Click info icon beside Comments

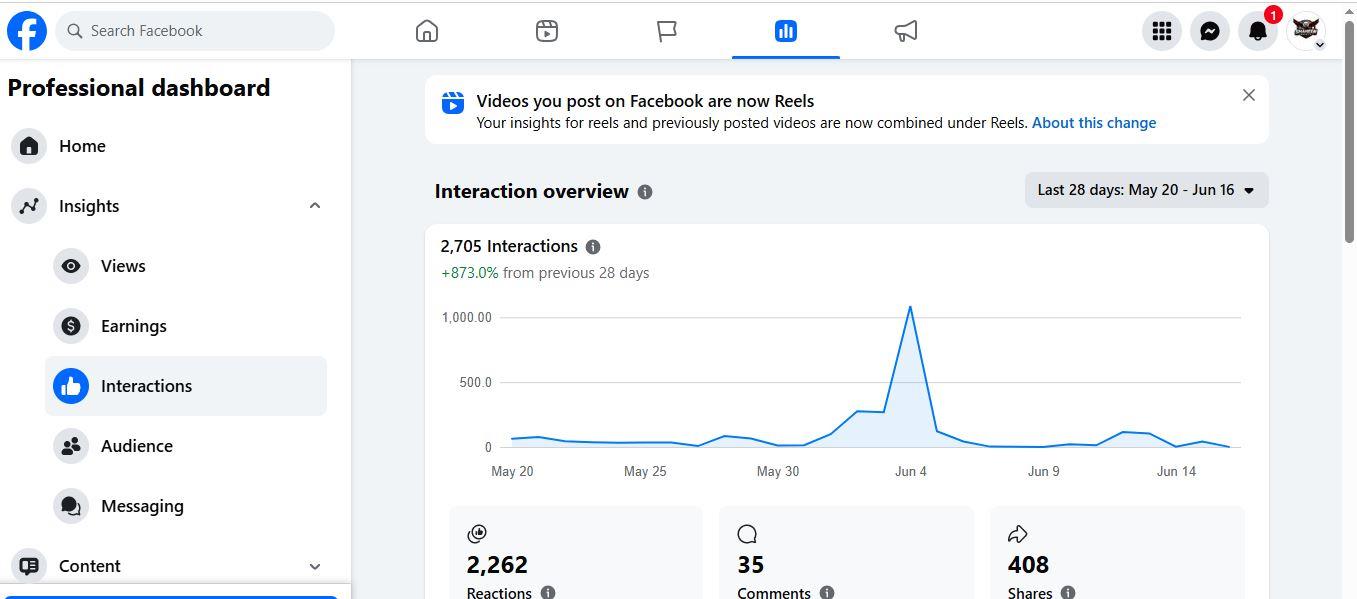pyautogui.click(x=827, y=593)
